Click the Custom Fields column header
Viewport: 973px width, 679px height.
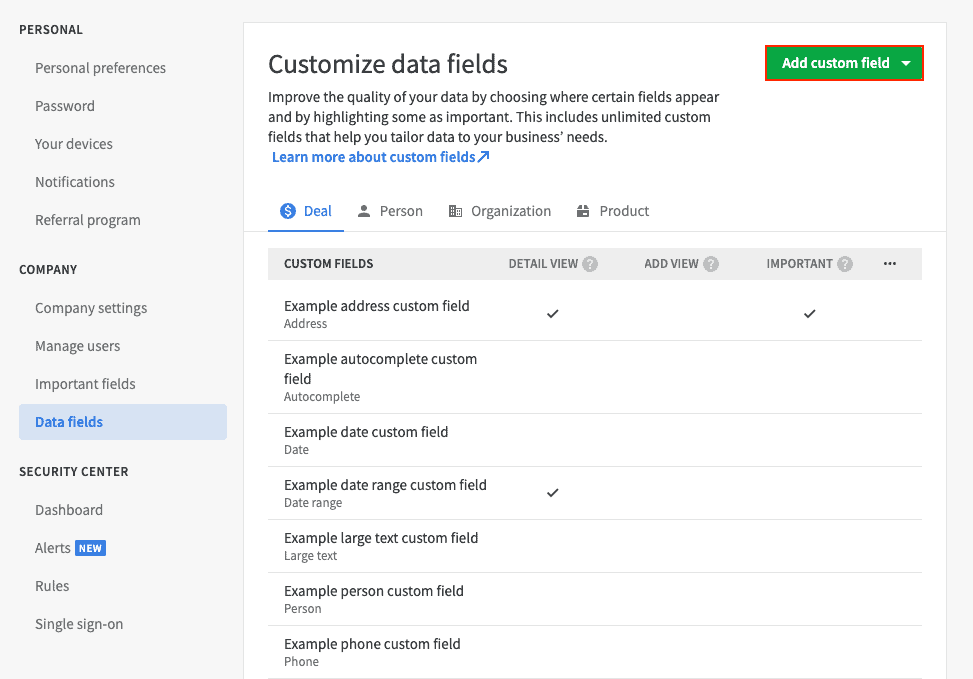point(329,264)
